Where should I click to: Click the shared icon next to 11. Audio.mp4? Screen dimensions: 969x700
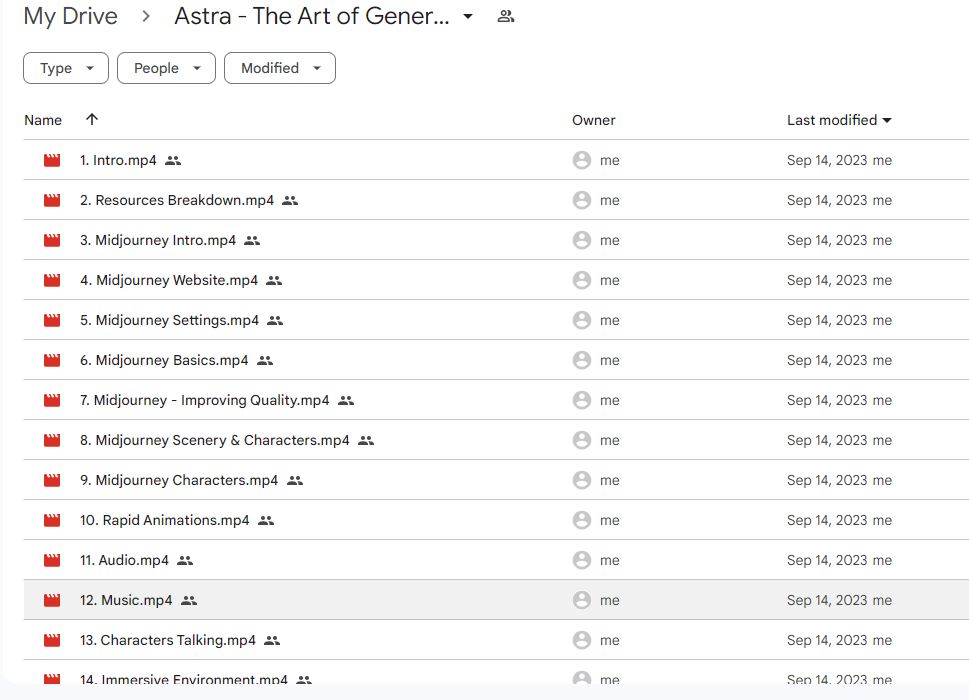click(x=185, y=560)
